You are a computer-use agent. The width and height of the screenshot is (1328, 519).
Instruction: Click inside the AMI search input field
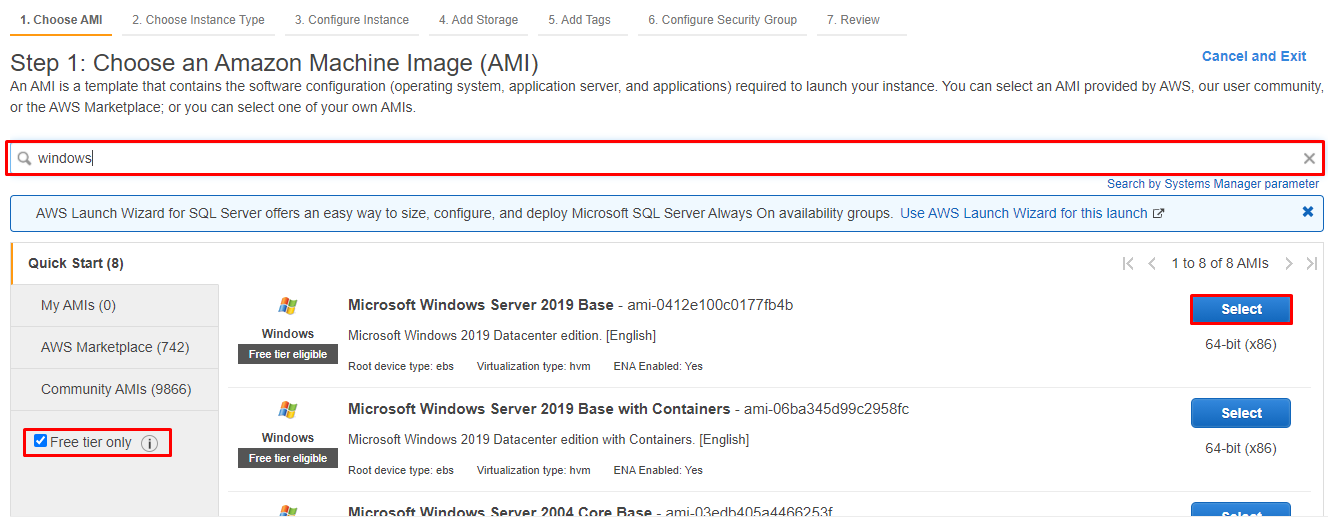(x=665, y=158)
